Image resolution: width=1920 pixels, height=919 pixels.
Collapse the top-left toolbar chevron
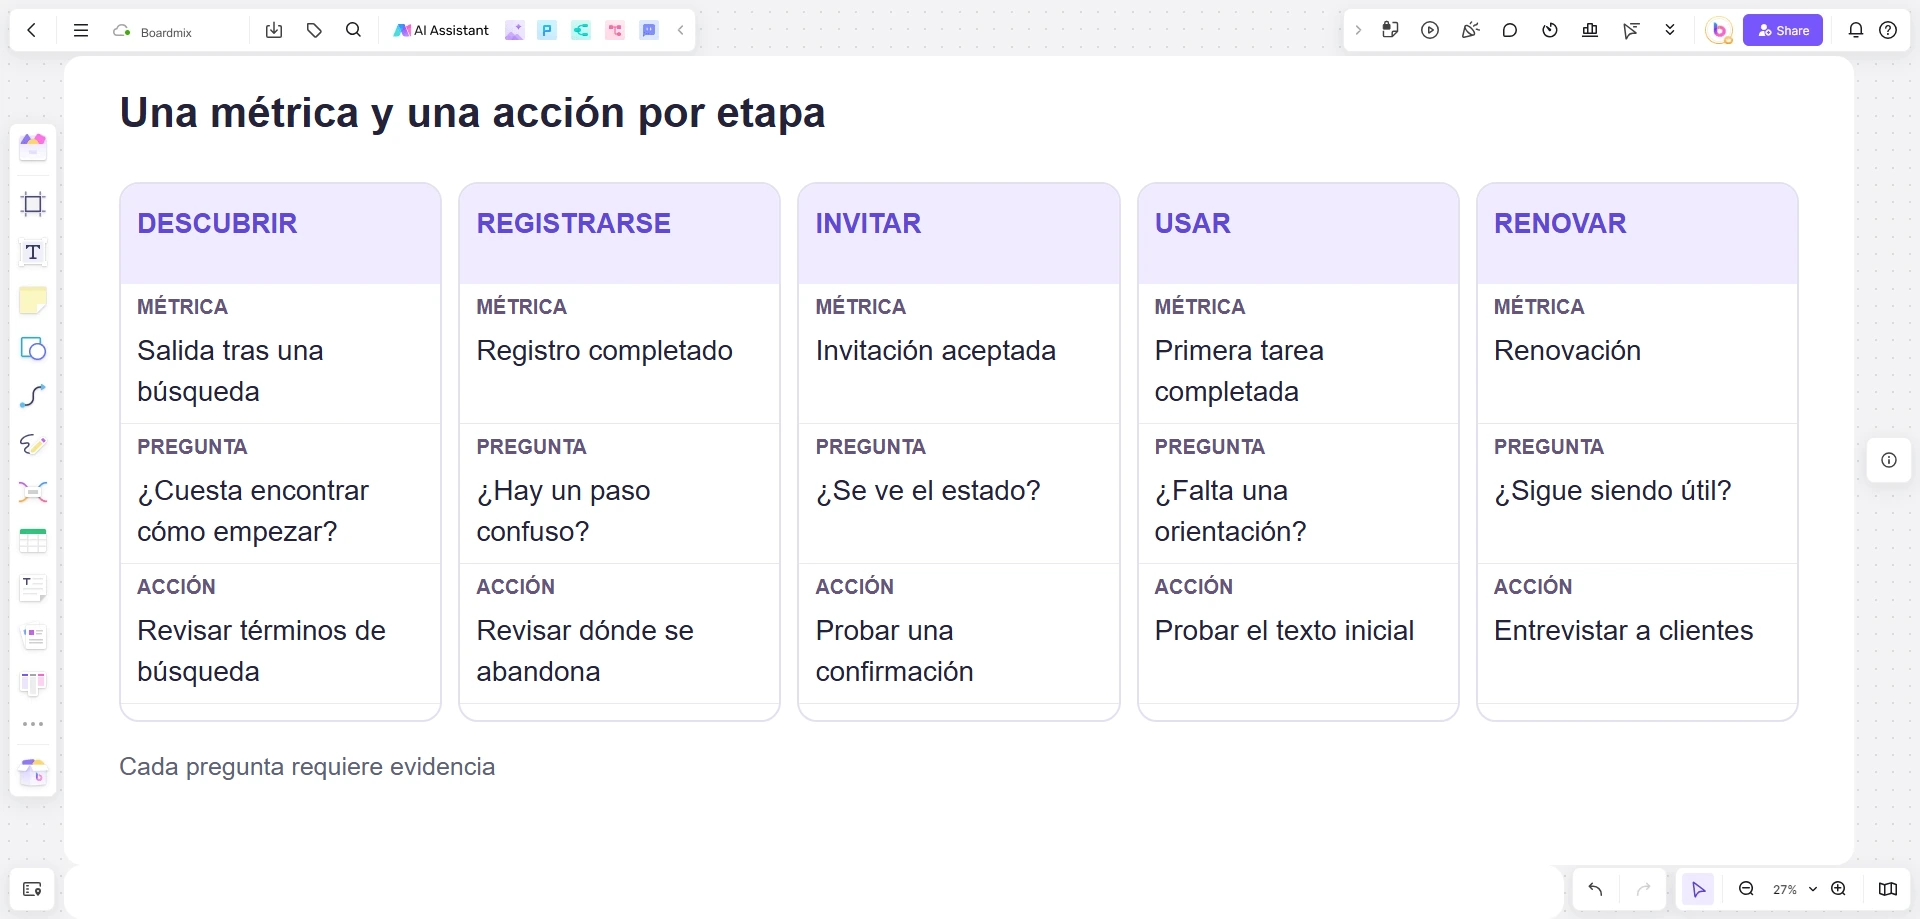680,30
